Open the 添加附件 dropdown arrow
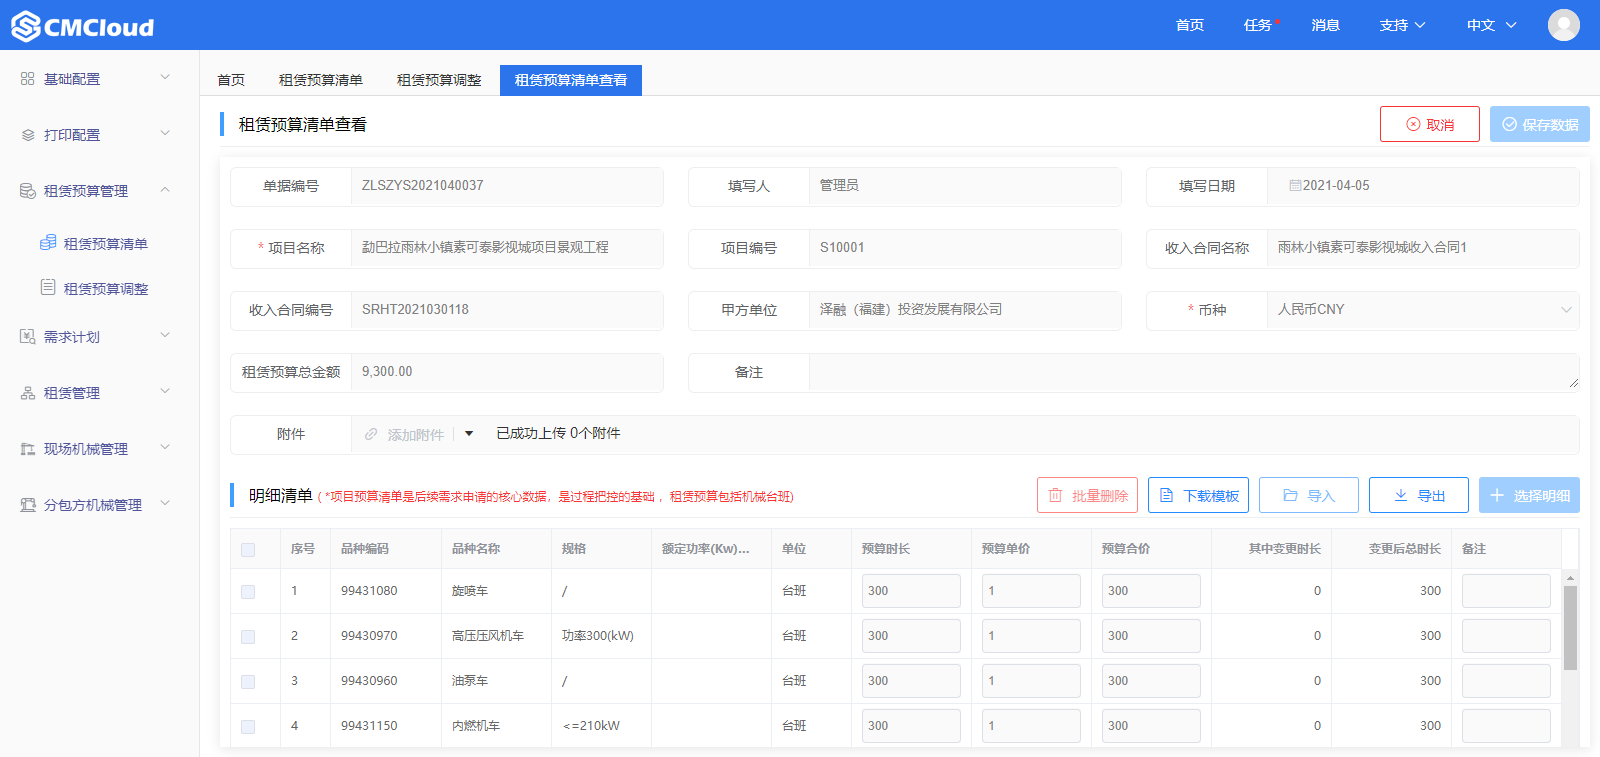1600x757 pixels. pyautogui.click(x=469, y=434)
